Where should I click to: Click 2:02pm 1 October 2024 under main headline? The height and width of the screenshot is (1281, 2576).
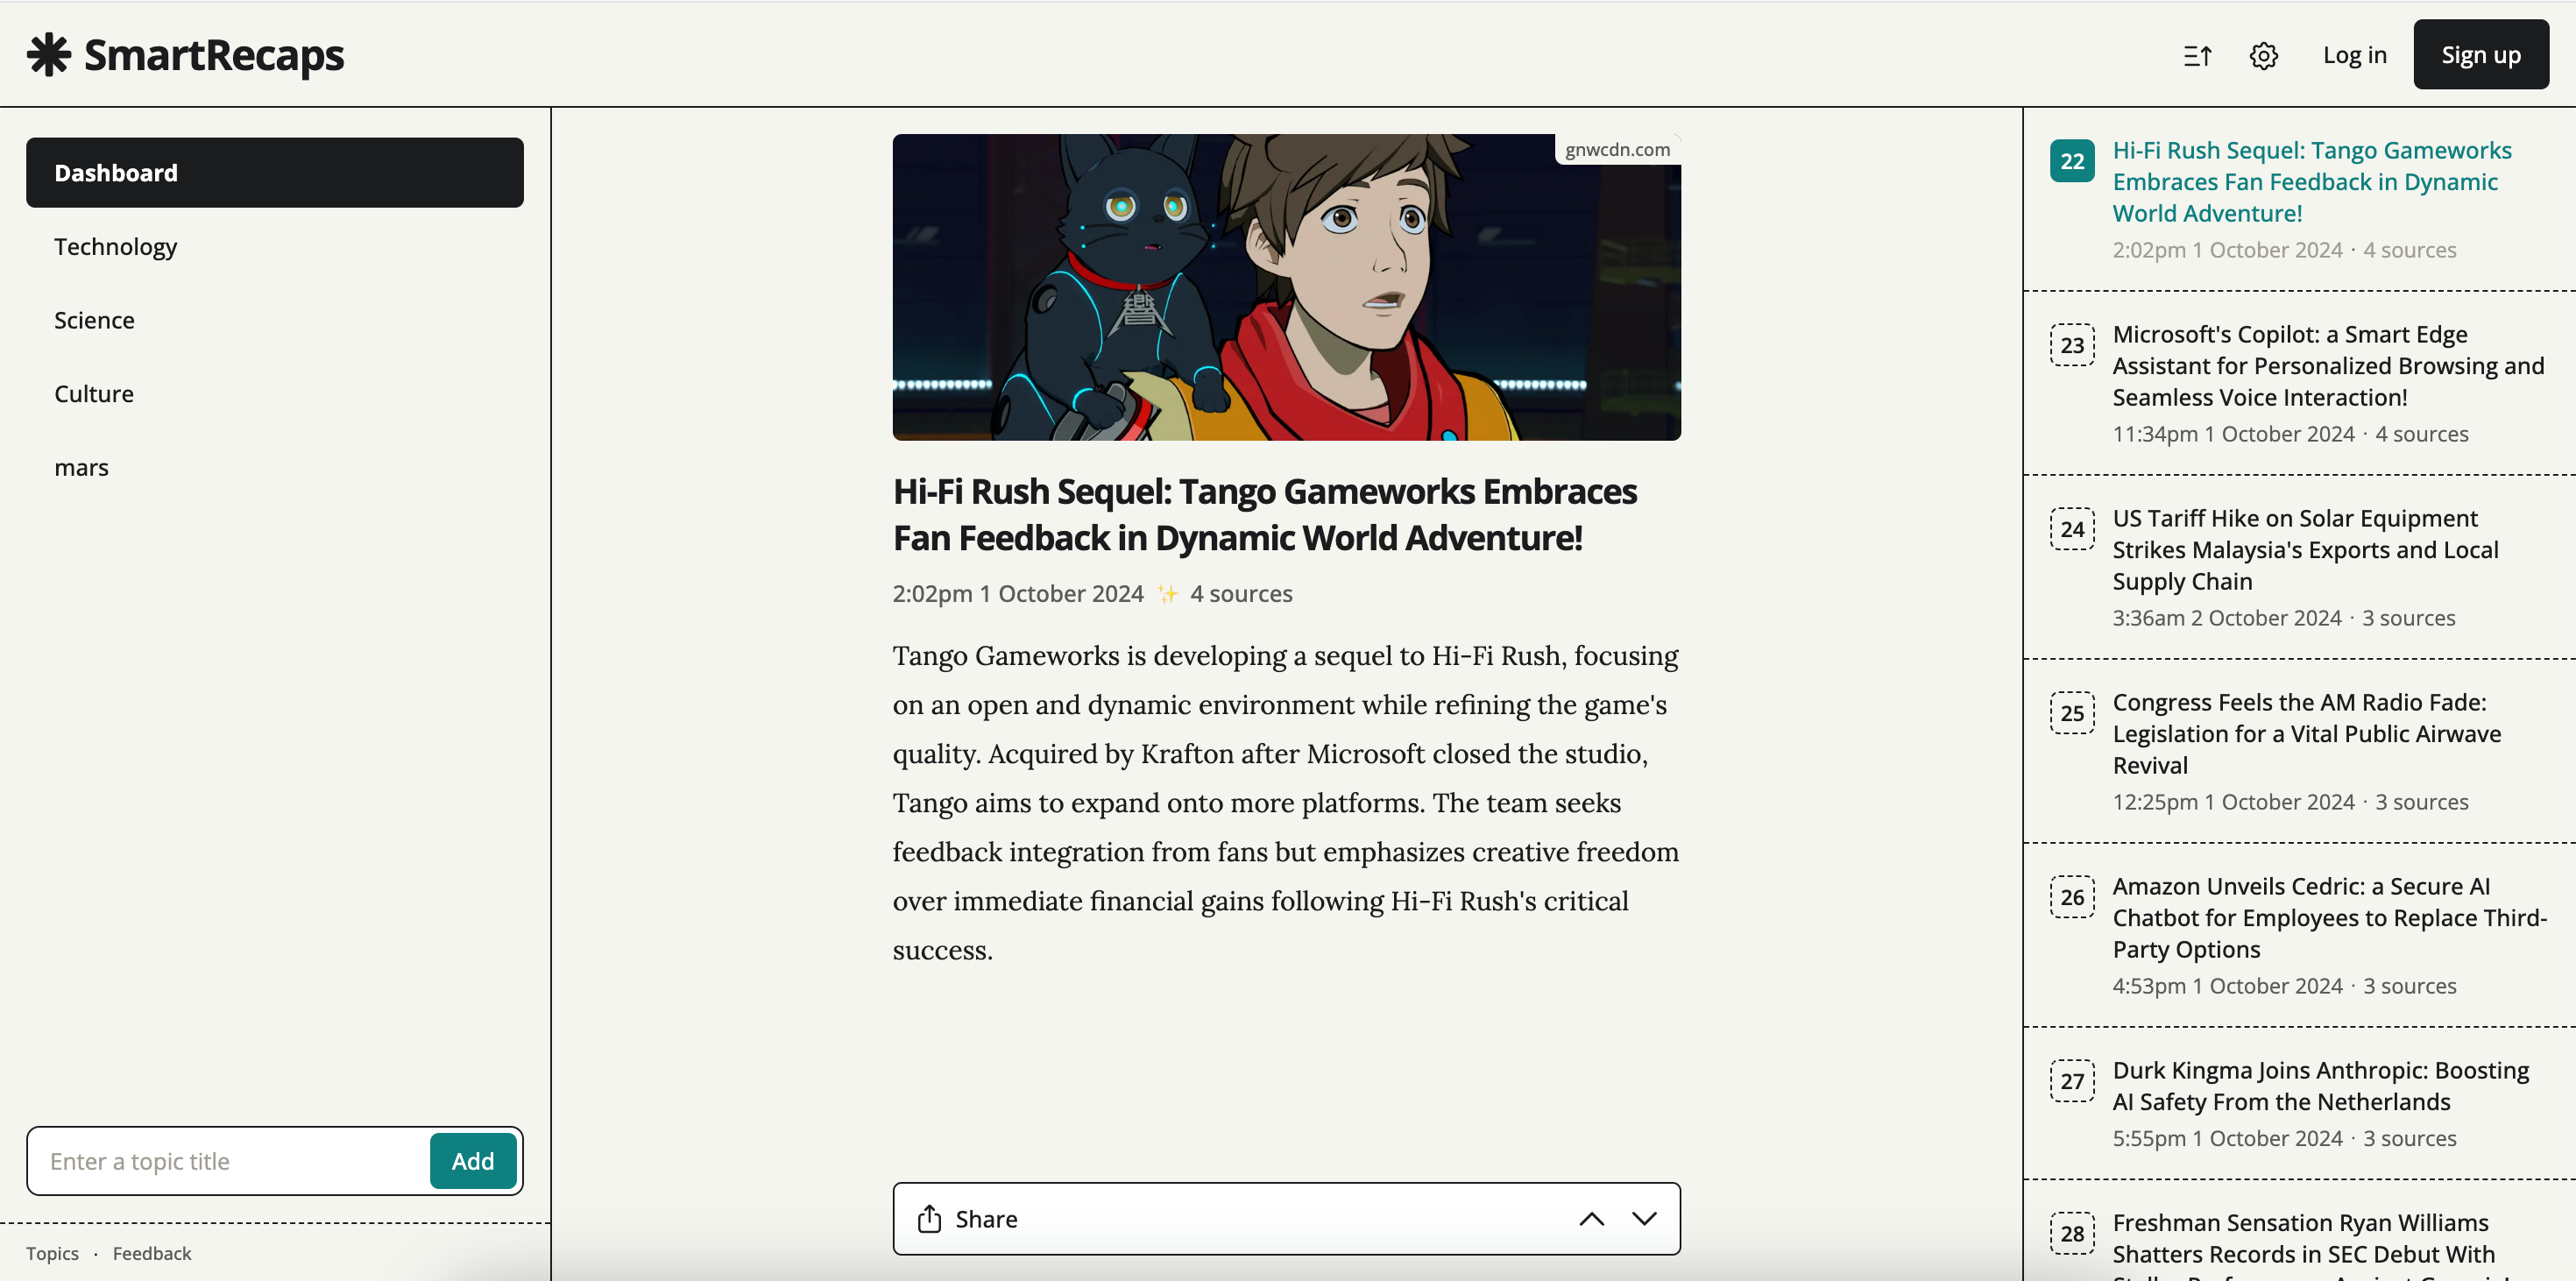(1017, 593)
